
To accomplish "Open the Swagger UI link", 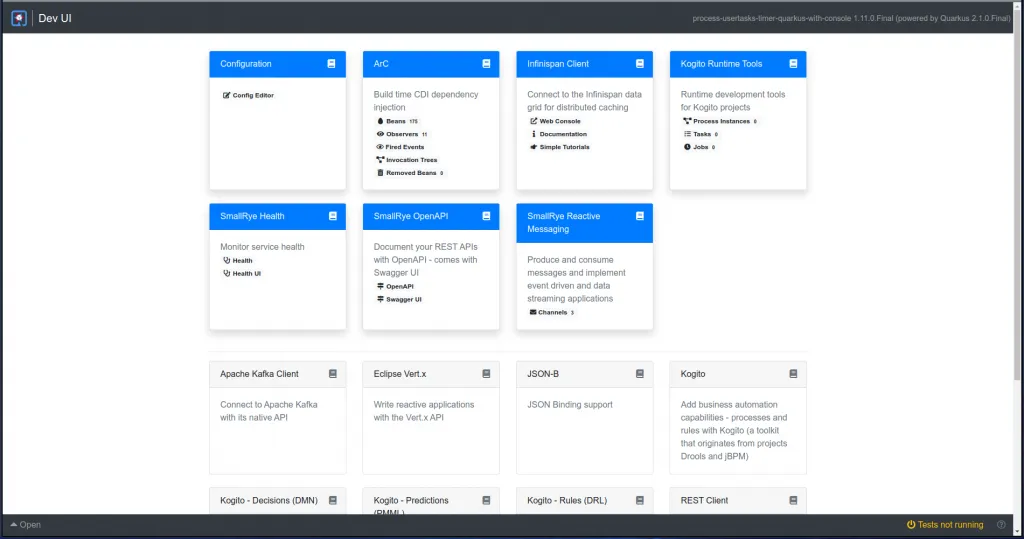I will tap(399, 299).
